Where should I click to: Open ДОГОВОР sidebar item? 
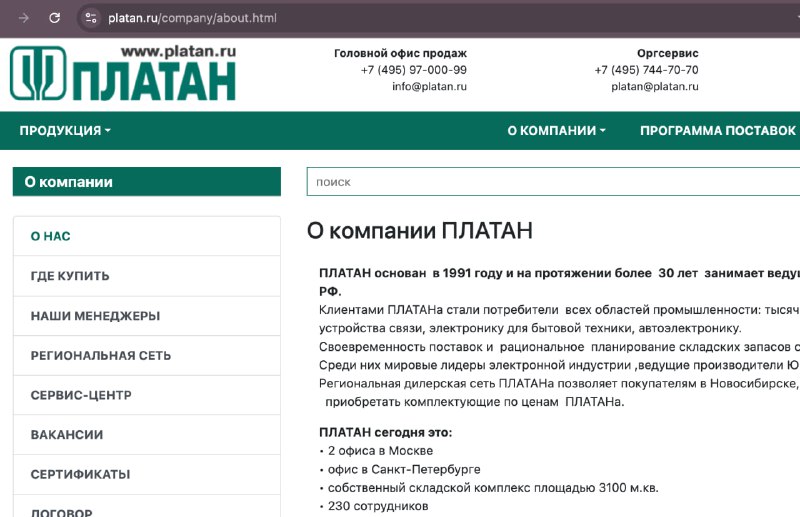point(147,506)
